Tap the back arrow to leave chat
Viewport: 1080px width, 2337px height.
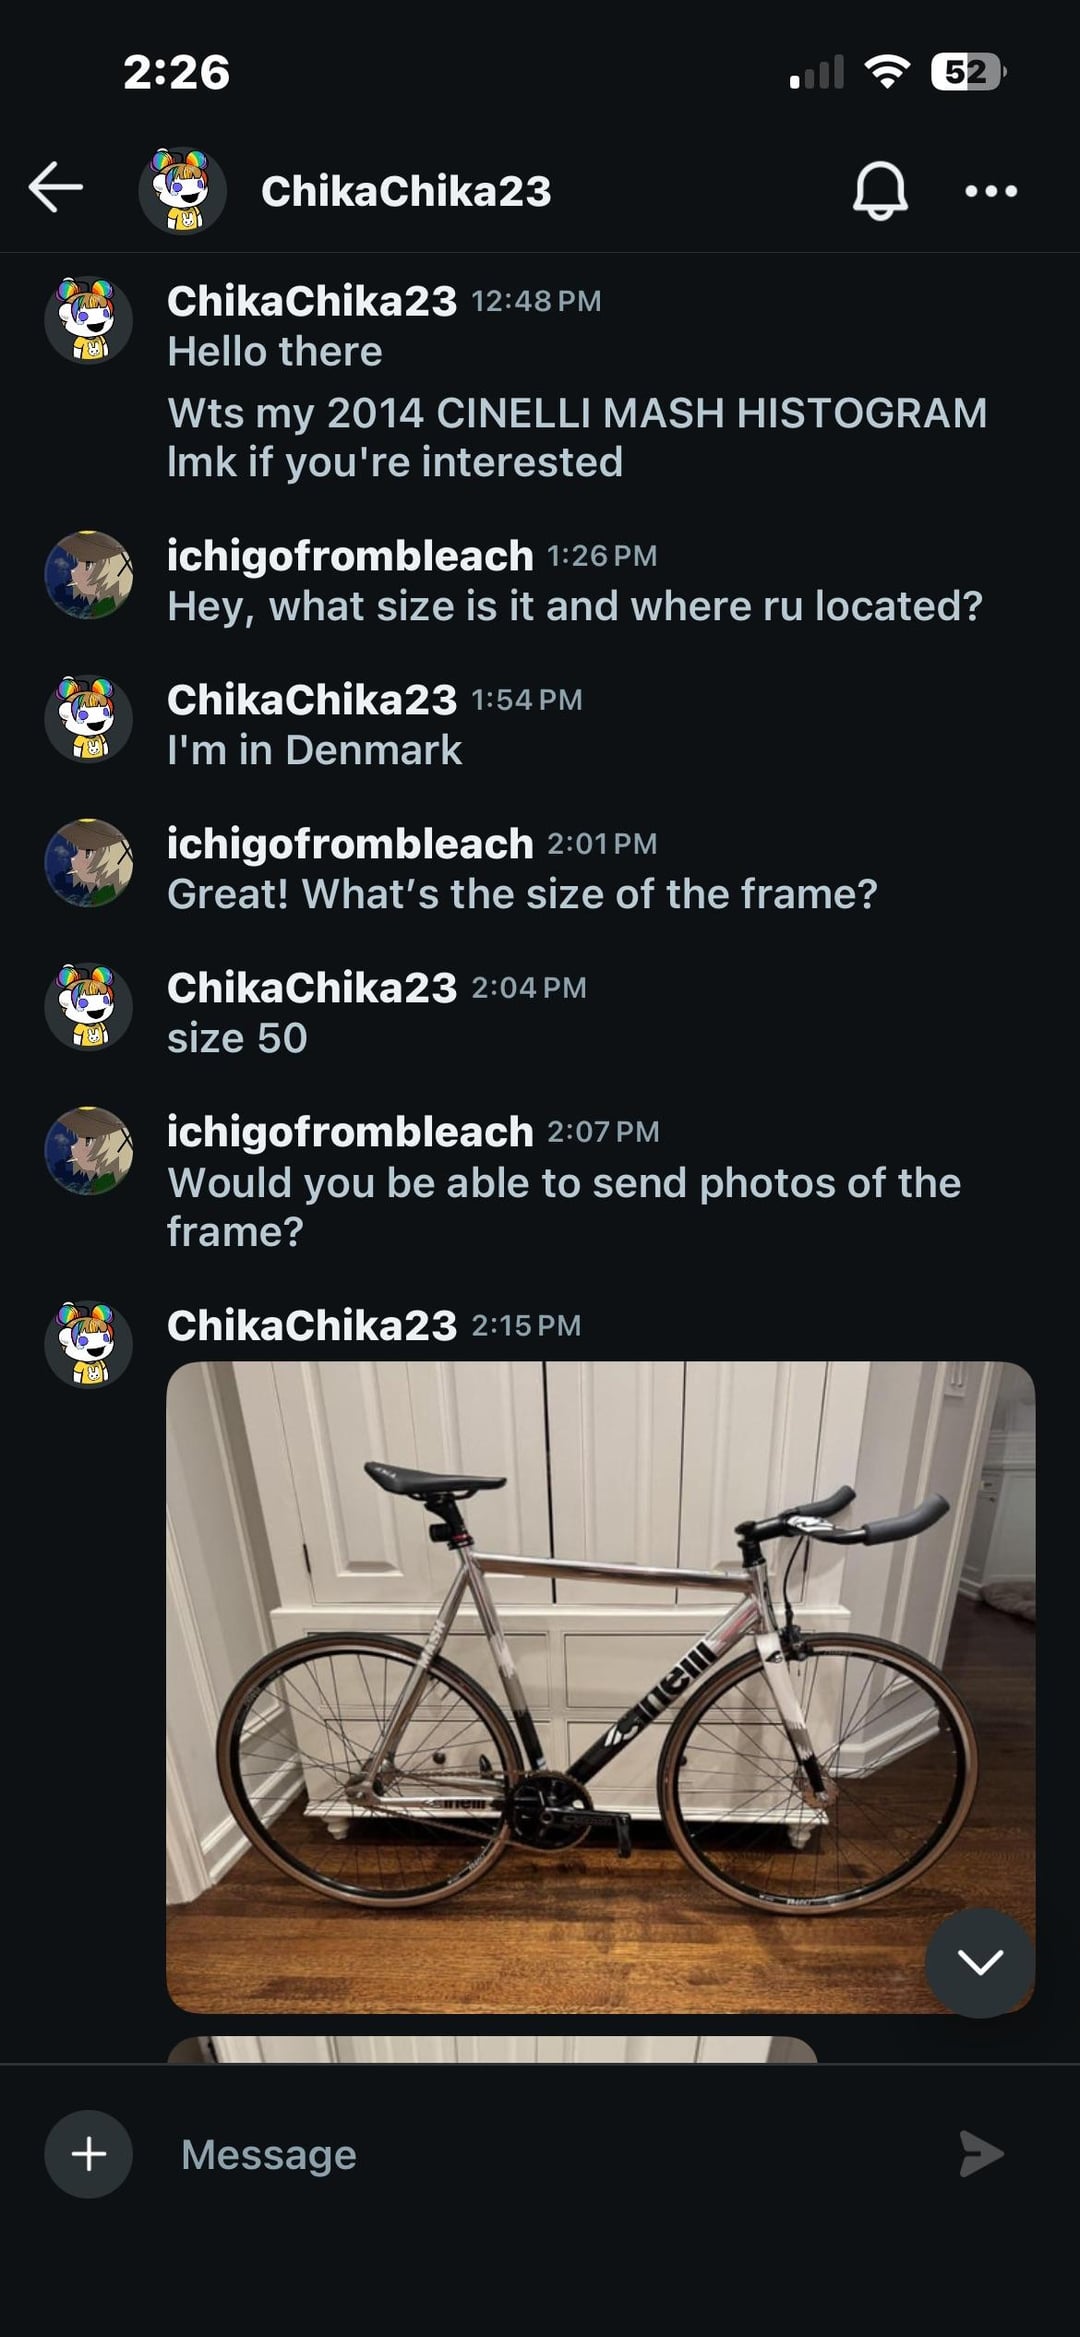[56, 187]
